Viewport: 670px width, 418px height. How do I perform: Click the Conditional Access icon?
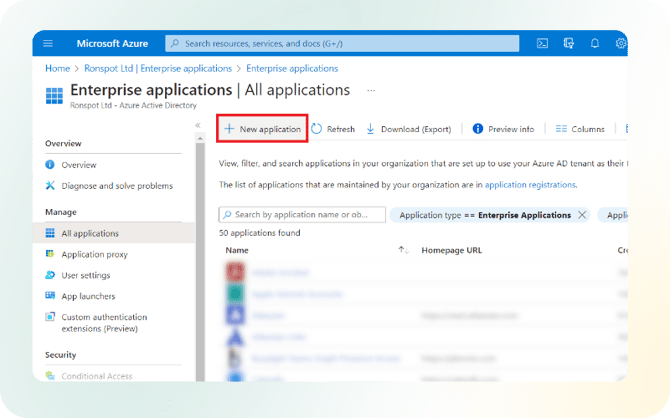50,376
